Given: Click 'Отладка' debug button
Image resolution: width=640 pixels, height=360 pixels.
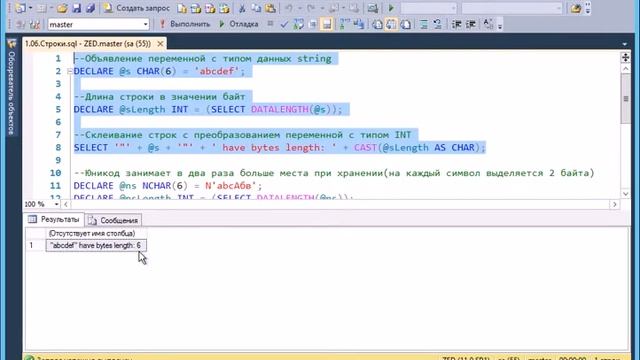Looking at the screenshot, I should [x=239, y=24].
